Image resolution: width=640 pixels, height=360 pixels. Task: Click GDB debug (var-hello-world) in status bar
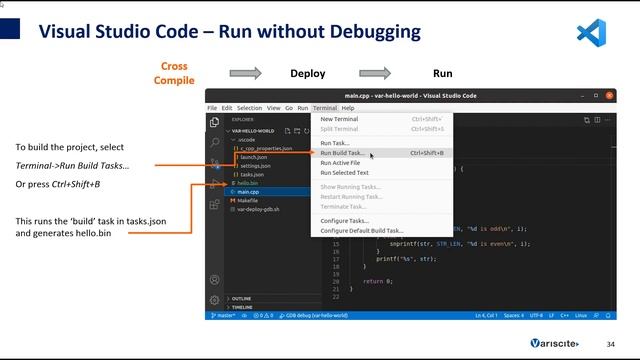click(x=313, y=316)
